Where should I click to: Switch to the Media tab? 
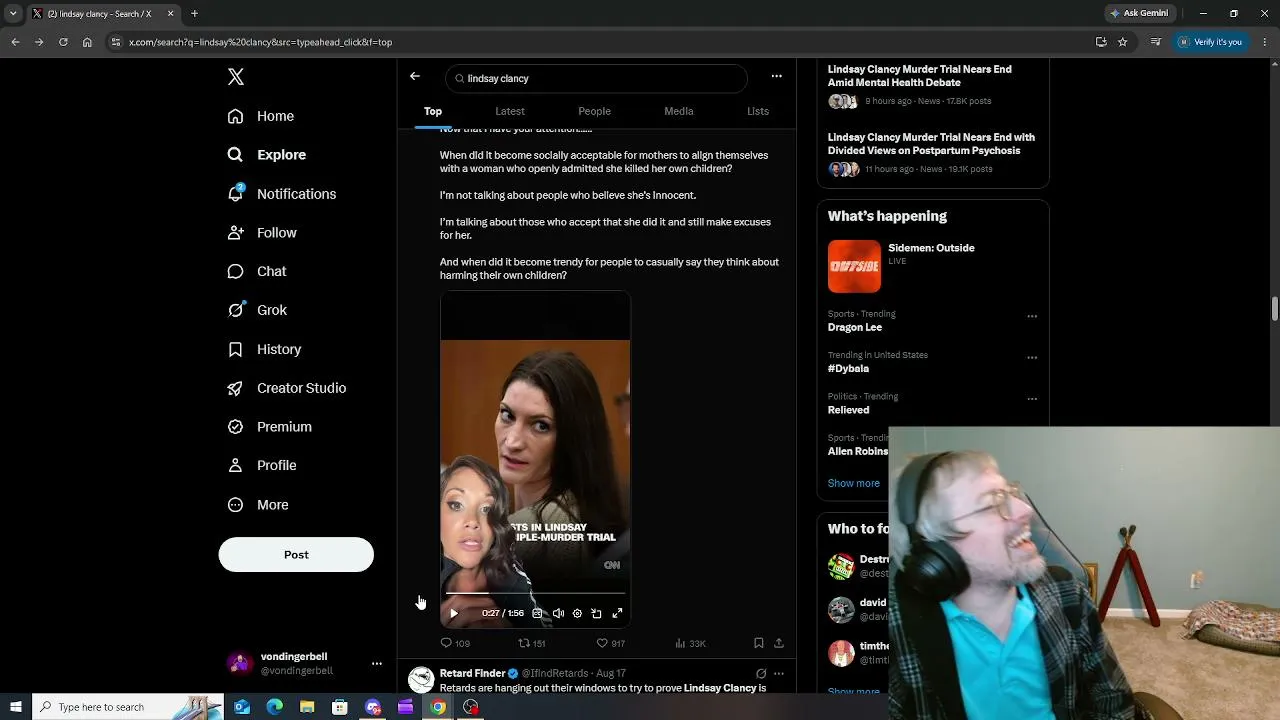[x=679, y=111]
